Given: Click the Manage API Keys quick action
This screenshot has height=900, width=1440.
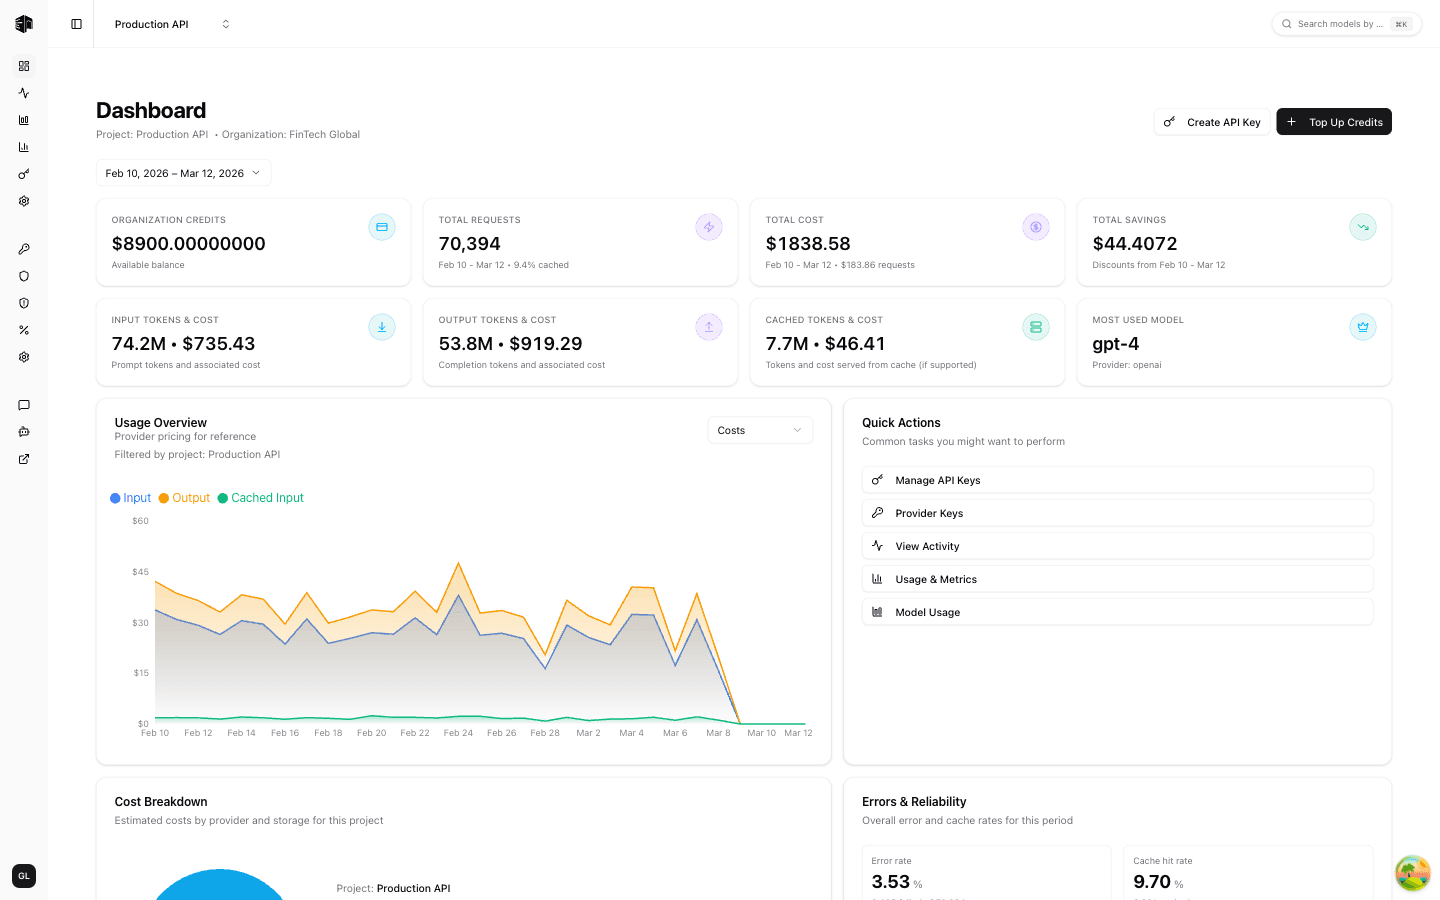Looking at the screenshot, I should 1117,479.
